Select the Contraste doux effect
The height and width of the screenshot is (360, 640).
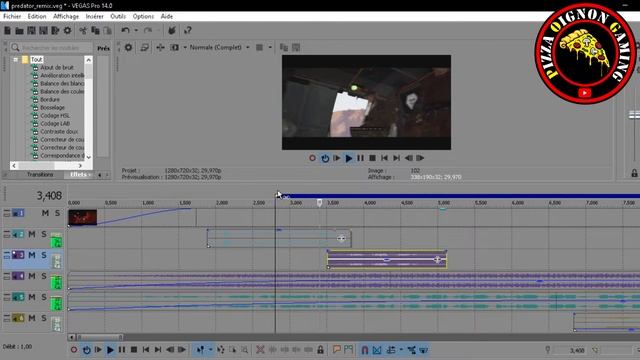(x=59, y=131)
